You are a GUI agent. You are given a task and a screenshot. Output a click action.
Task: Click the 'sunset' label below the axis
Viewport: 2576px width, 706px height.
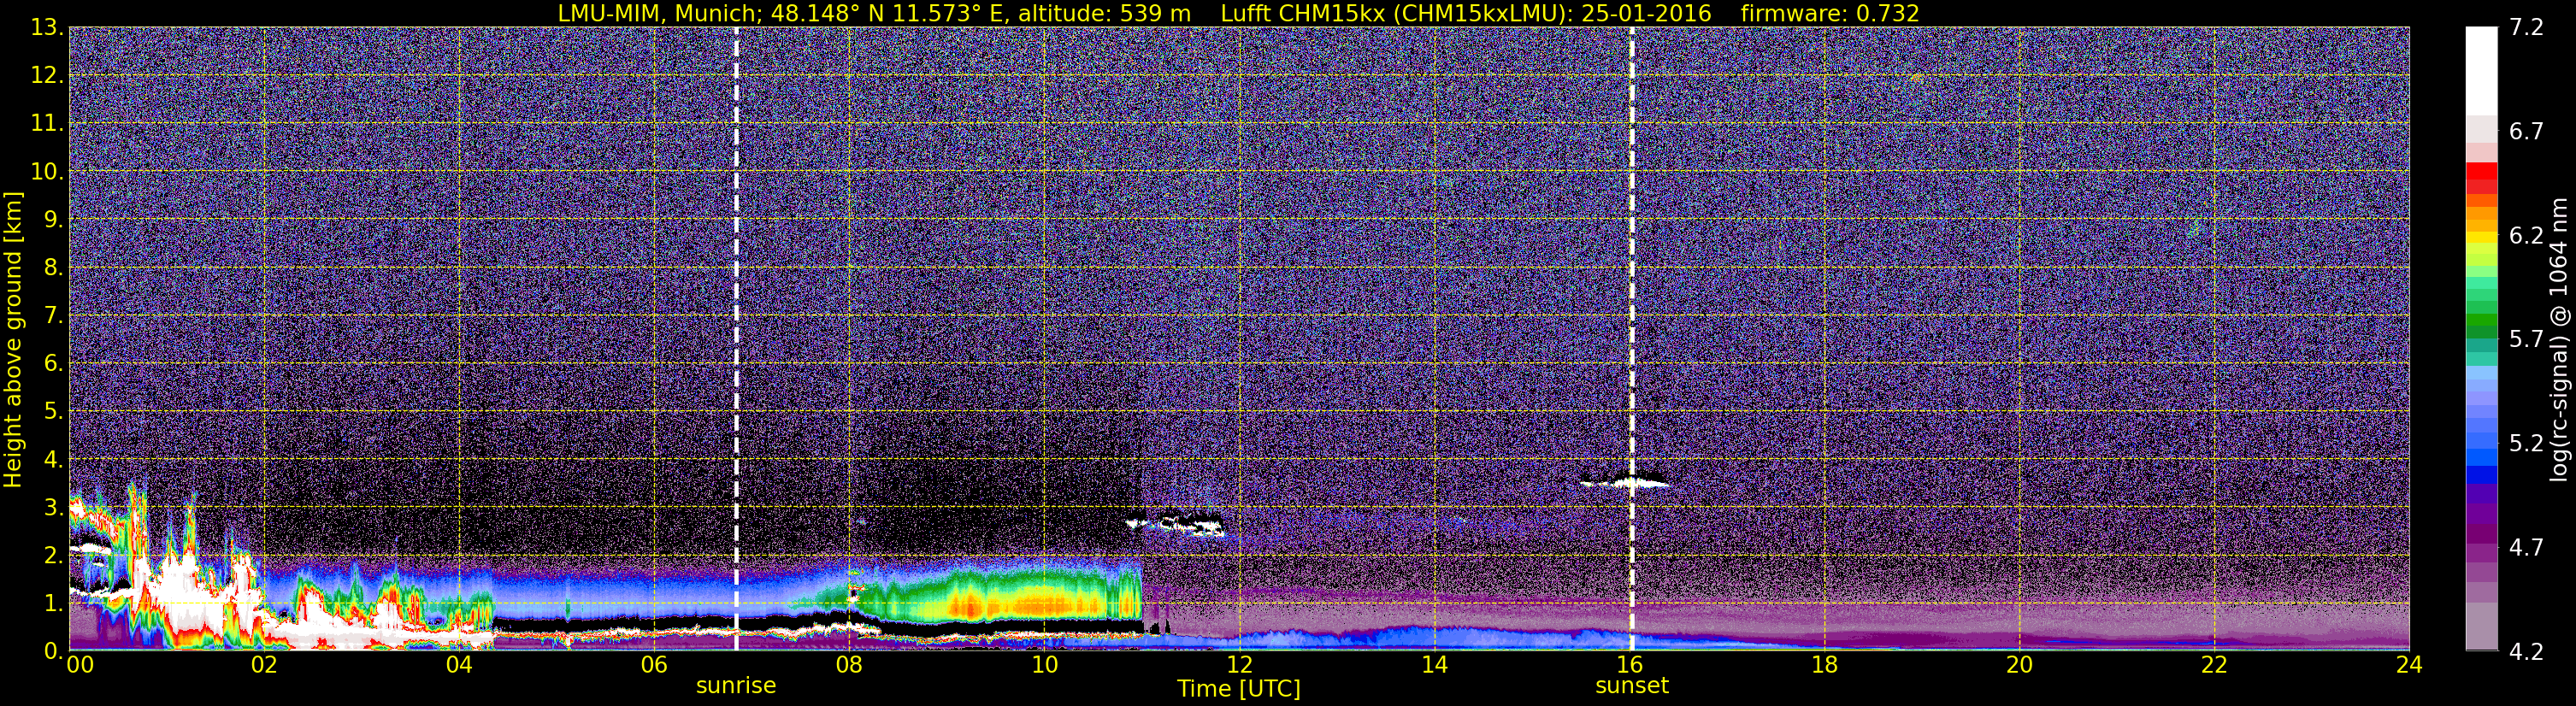[1632, 685]
